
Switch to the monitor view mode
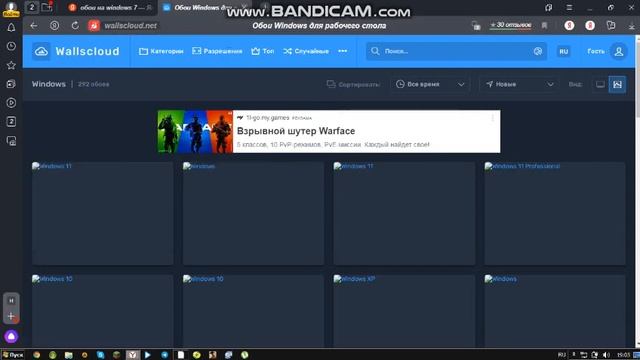pos(600,84)
